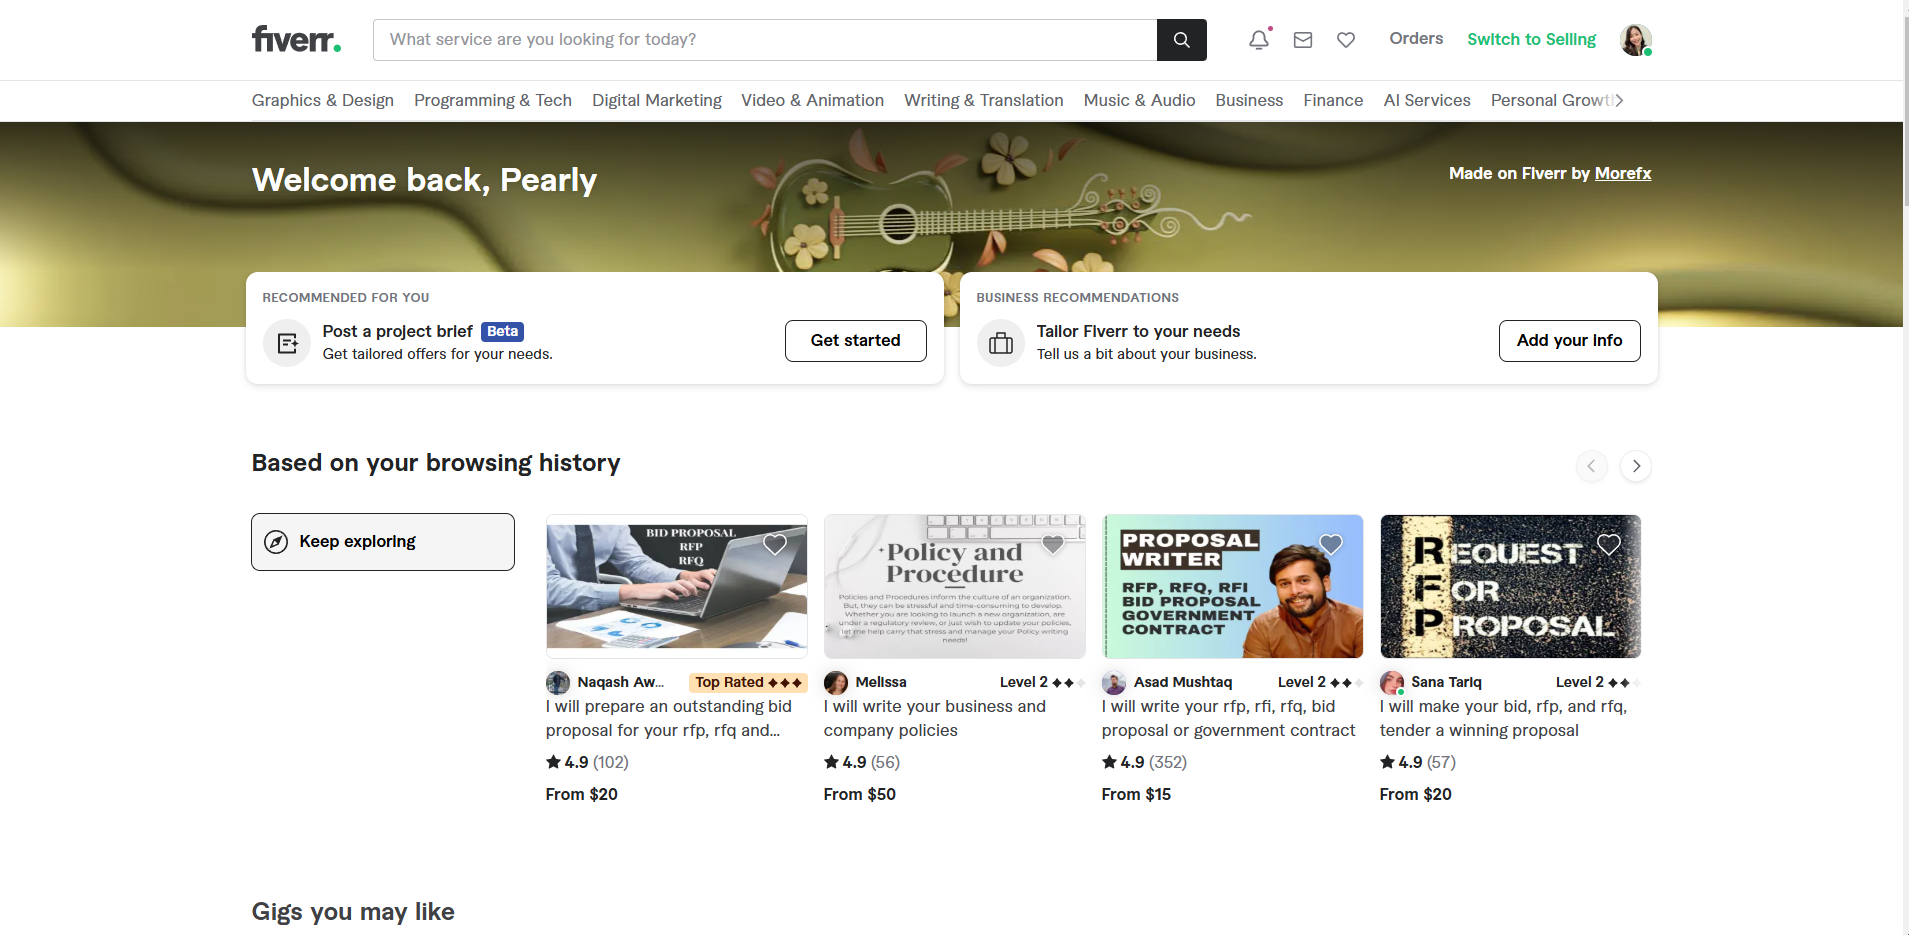This screenshot has width=1909, height=935.
Task: Favorite Asad Mushtaq's Proposal Writer gig
Action: click(1331, 544)
